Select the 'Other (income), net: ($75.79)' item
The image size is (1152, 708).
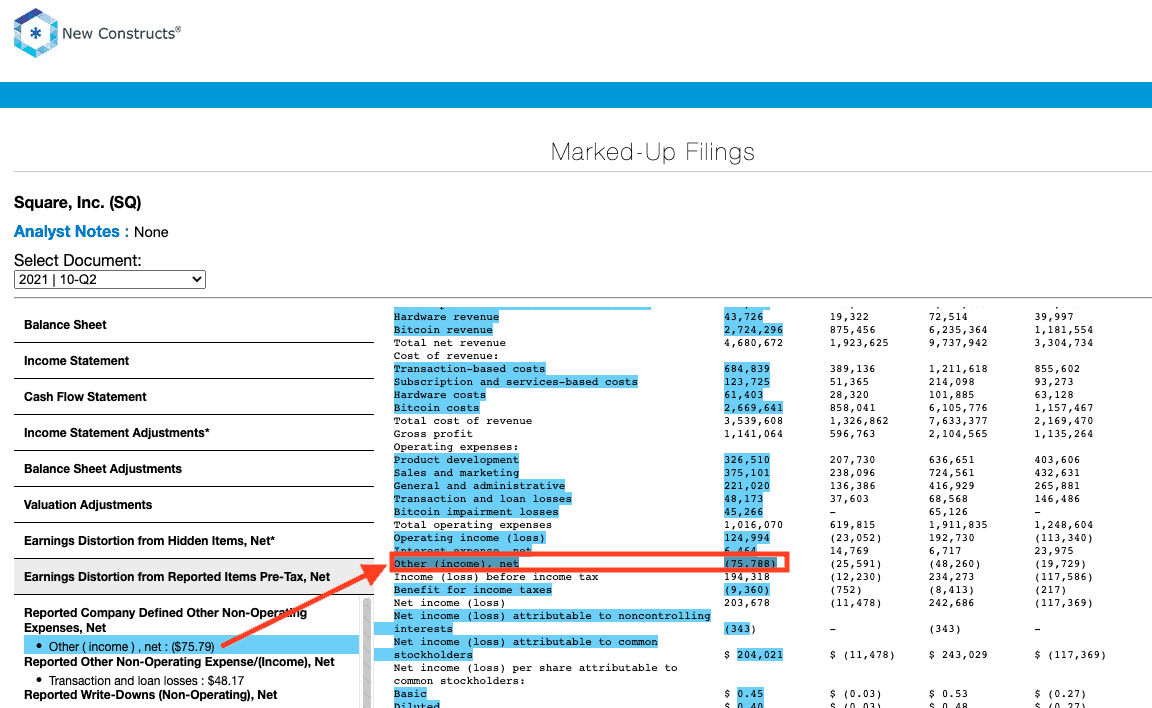pos(192,646)
